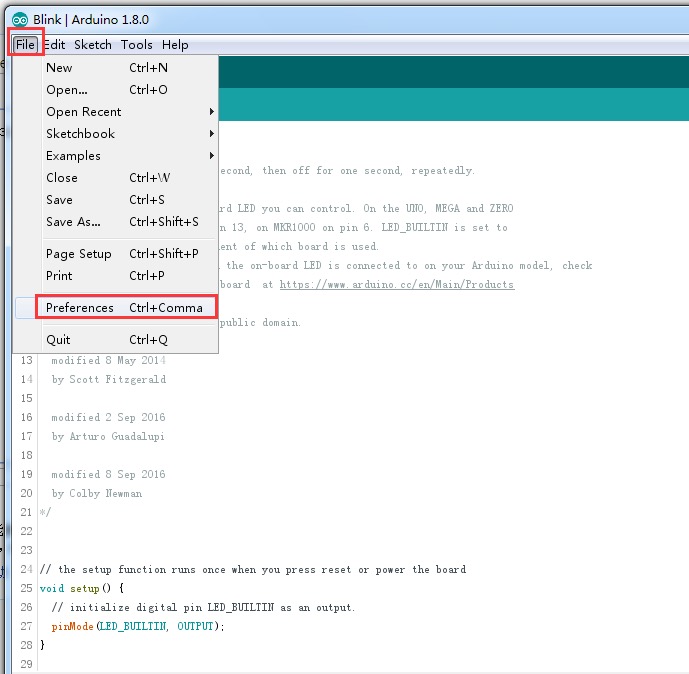Follow the arduino.cc Products hyperlink
Screen dimensions: 689x674
point(397,284)
